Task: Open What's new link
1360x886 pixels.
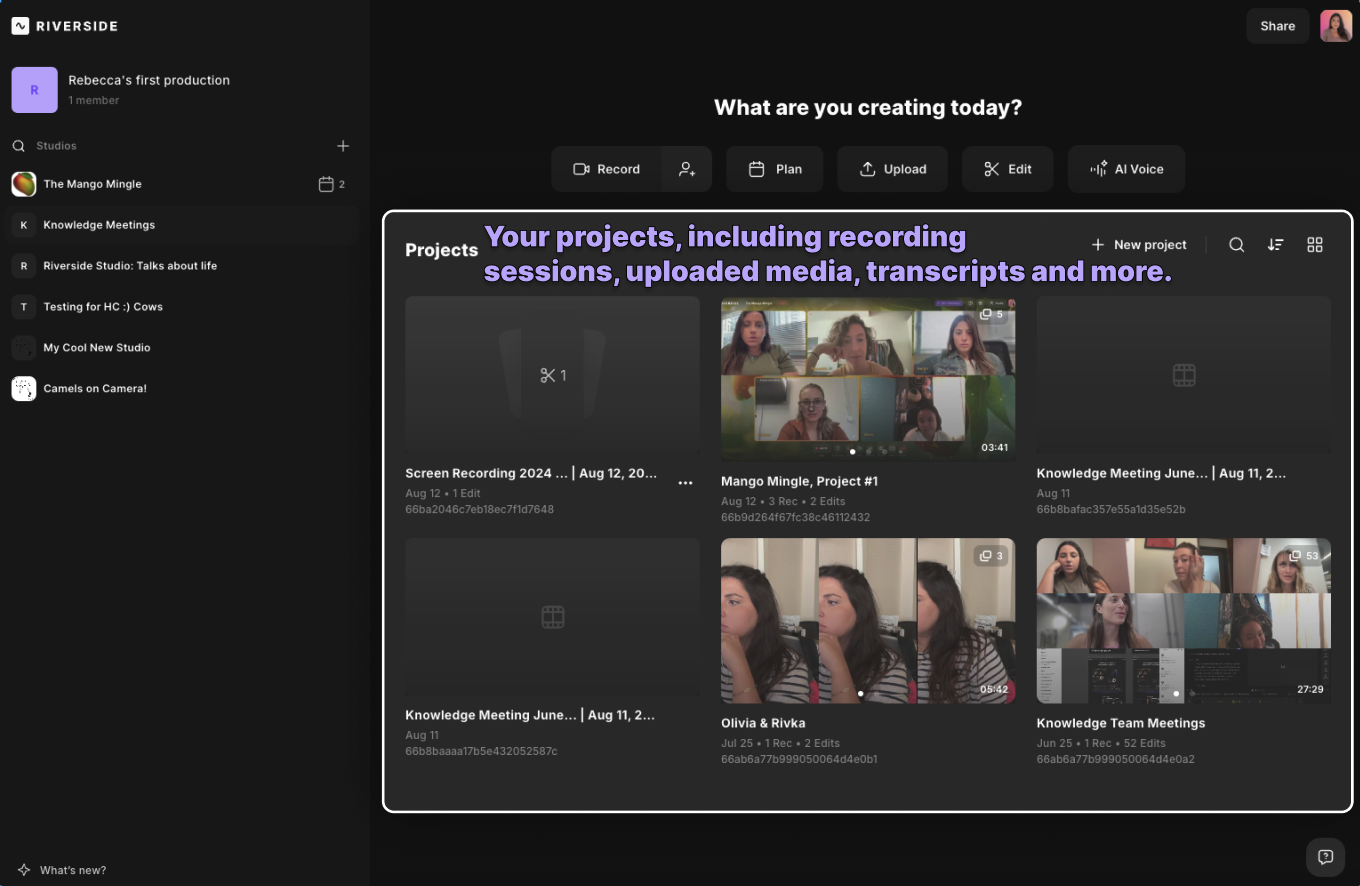Action: pos(73,870)
